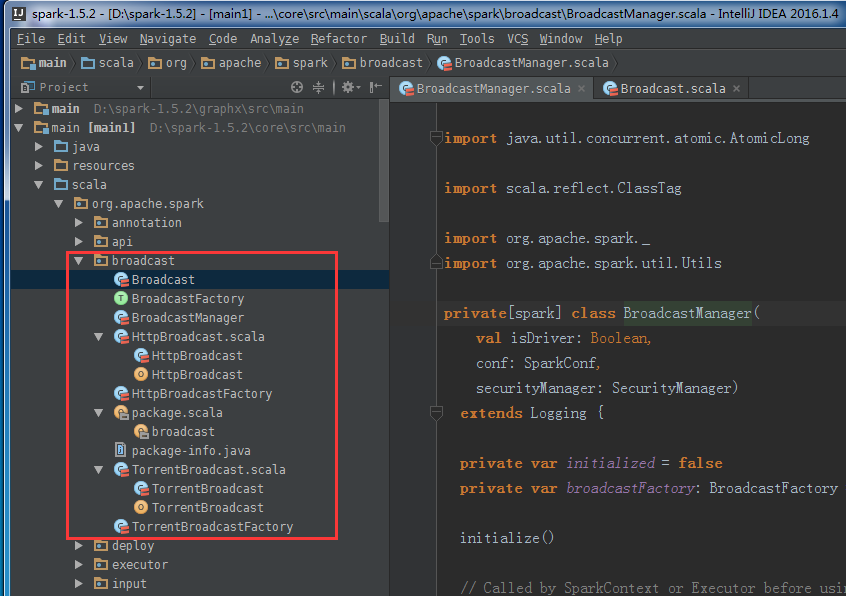Click the HttpBroadcast.scala file icon

point(121,337)
